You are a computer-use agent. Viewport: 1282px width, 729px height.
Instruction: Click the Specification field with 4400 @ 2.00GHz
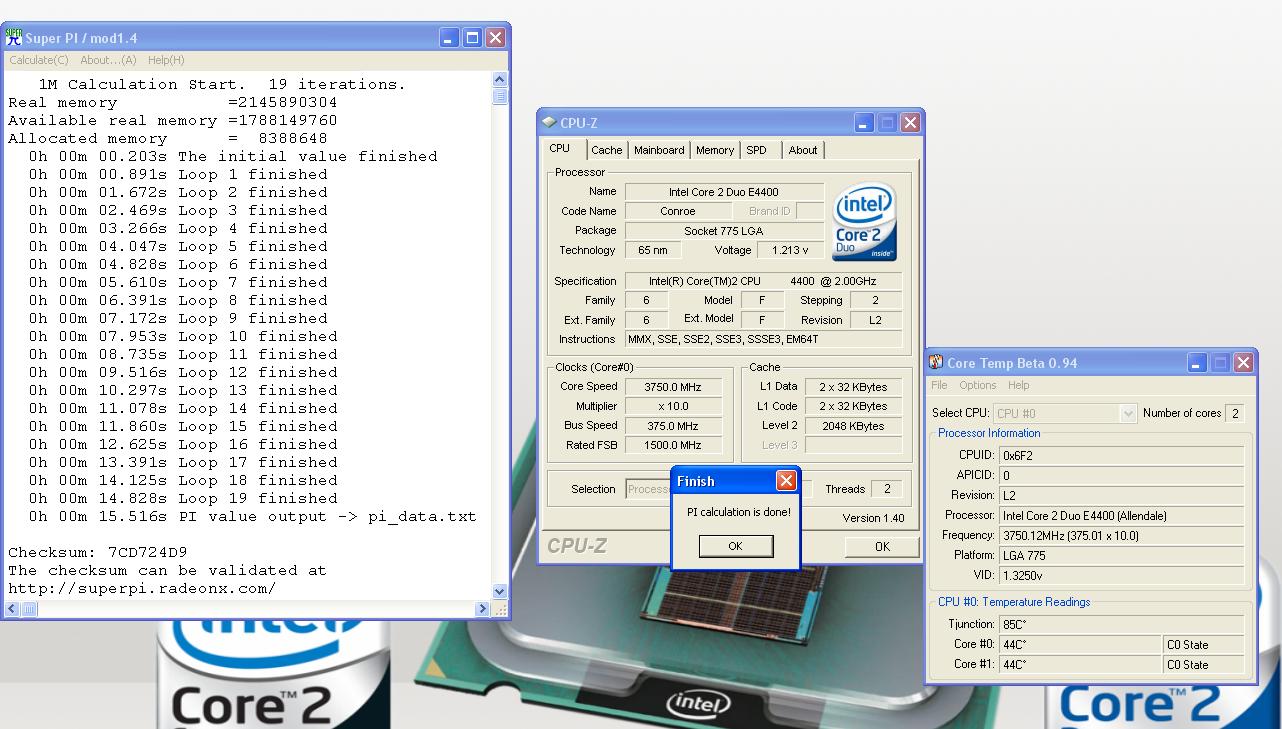click(x=763, y=281)
